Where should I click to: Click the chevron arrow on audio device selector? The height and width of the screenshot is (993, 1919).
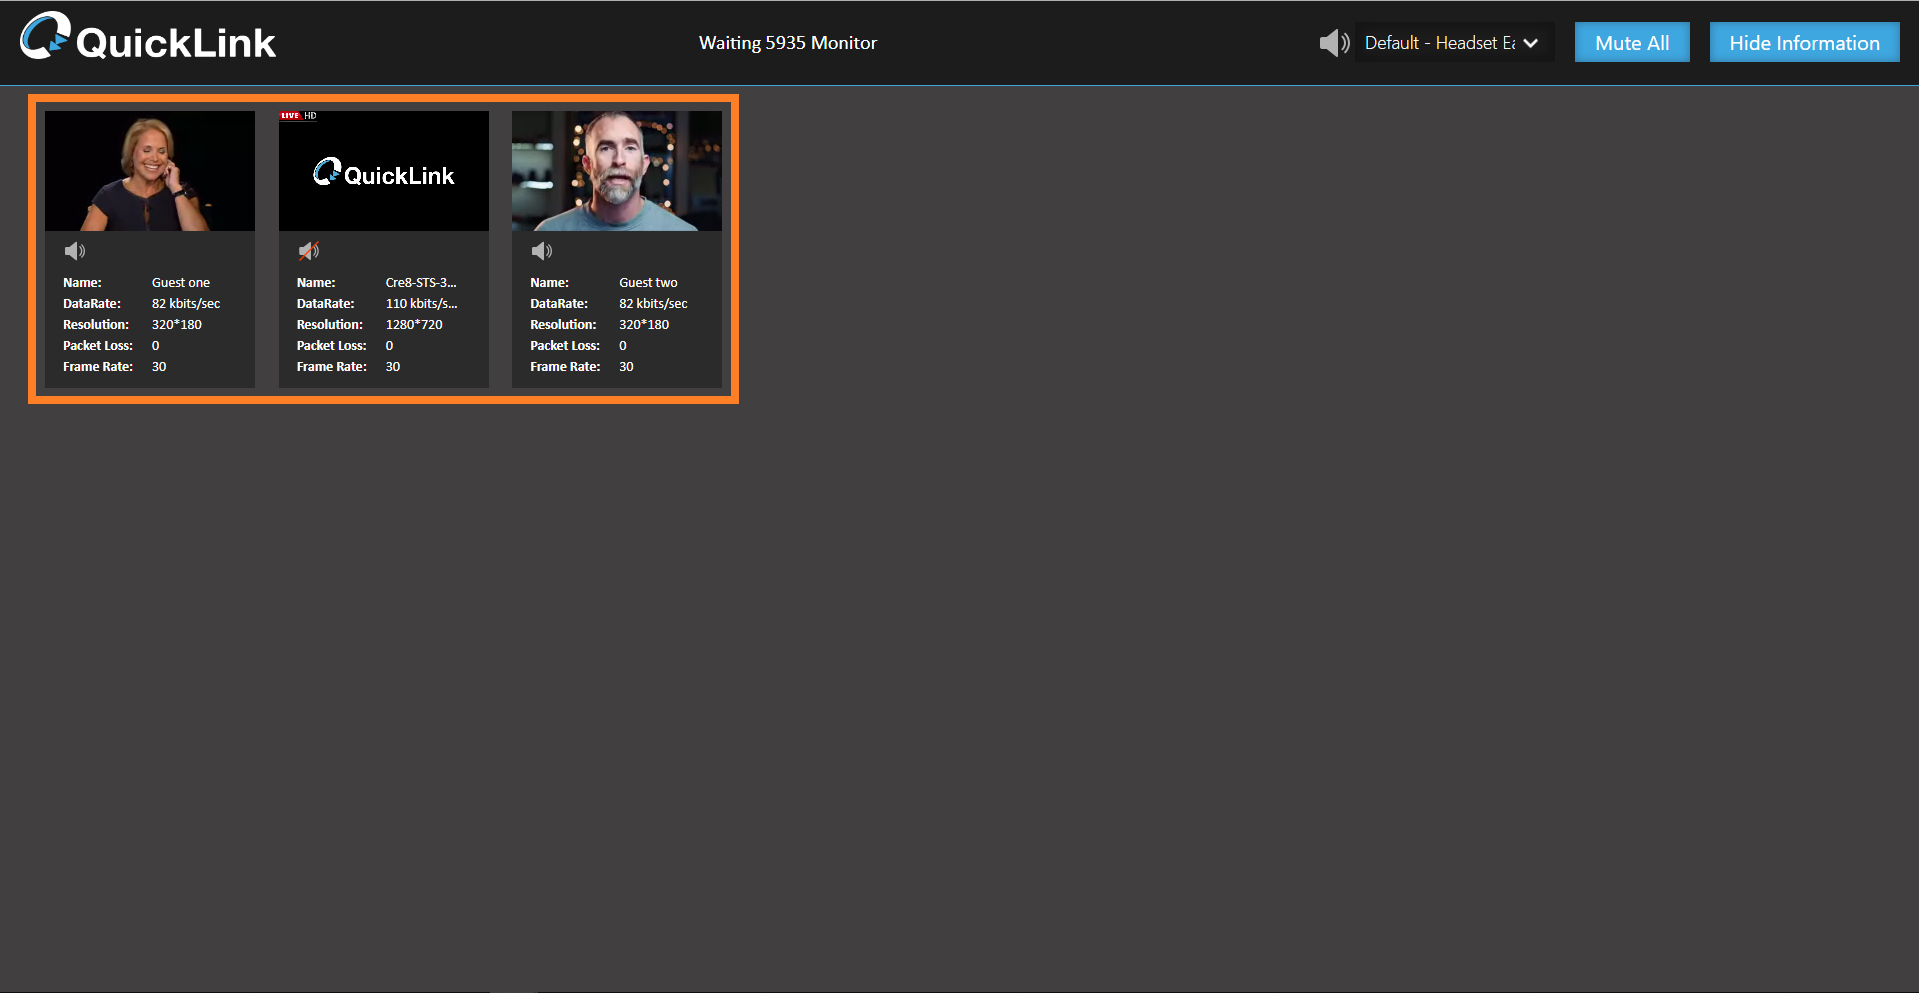point(1530,43)
